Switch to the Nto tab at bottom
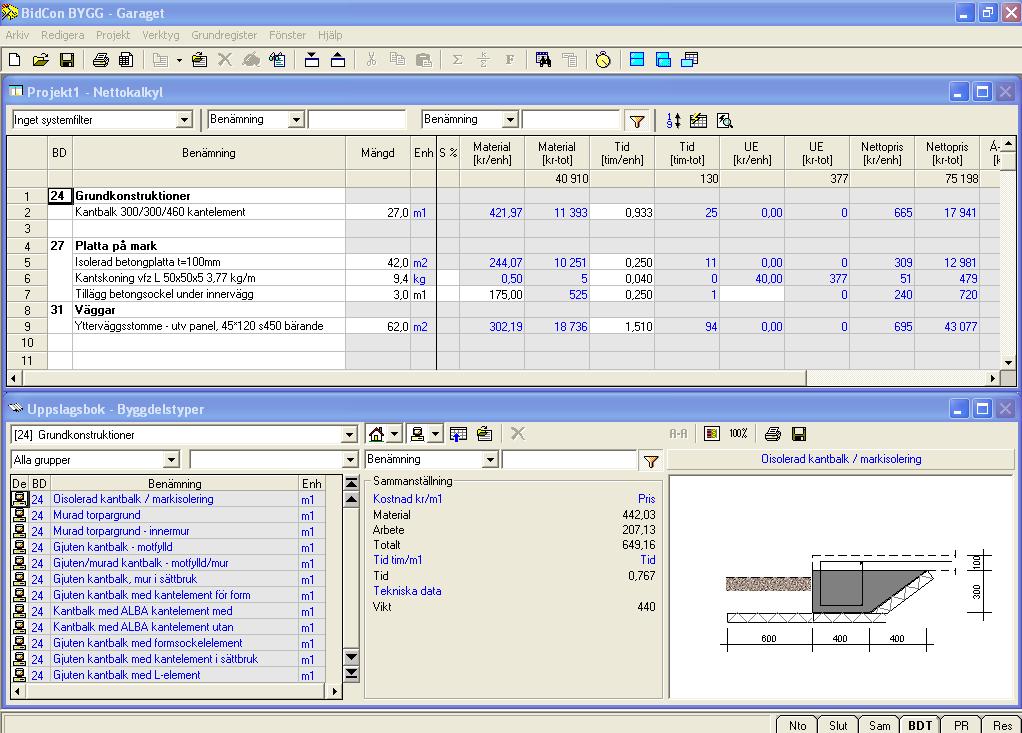Viewport: 1022px width, 733px height. (797, 725)
